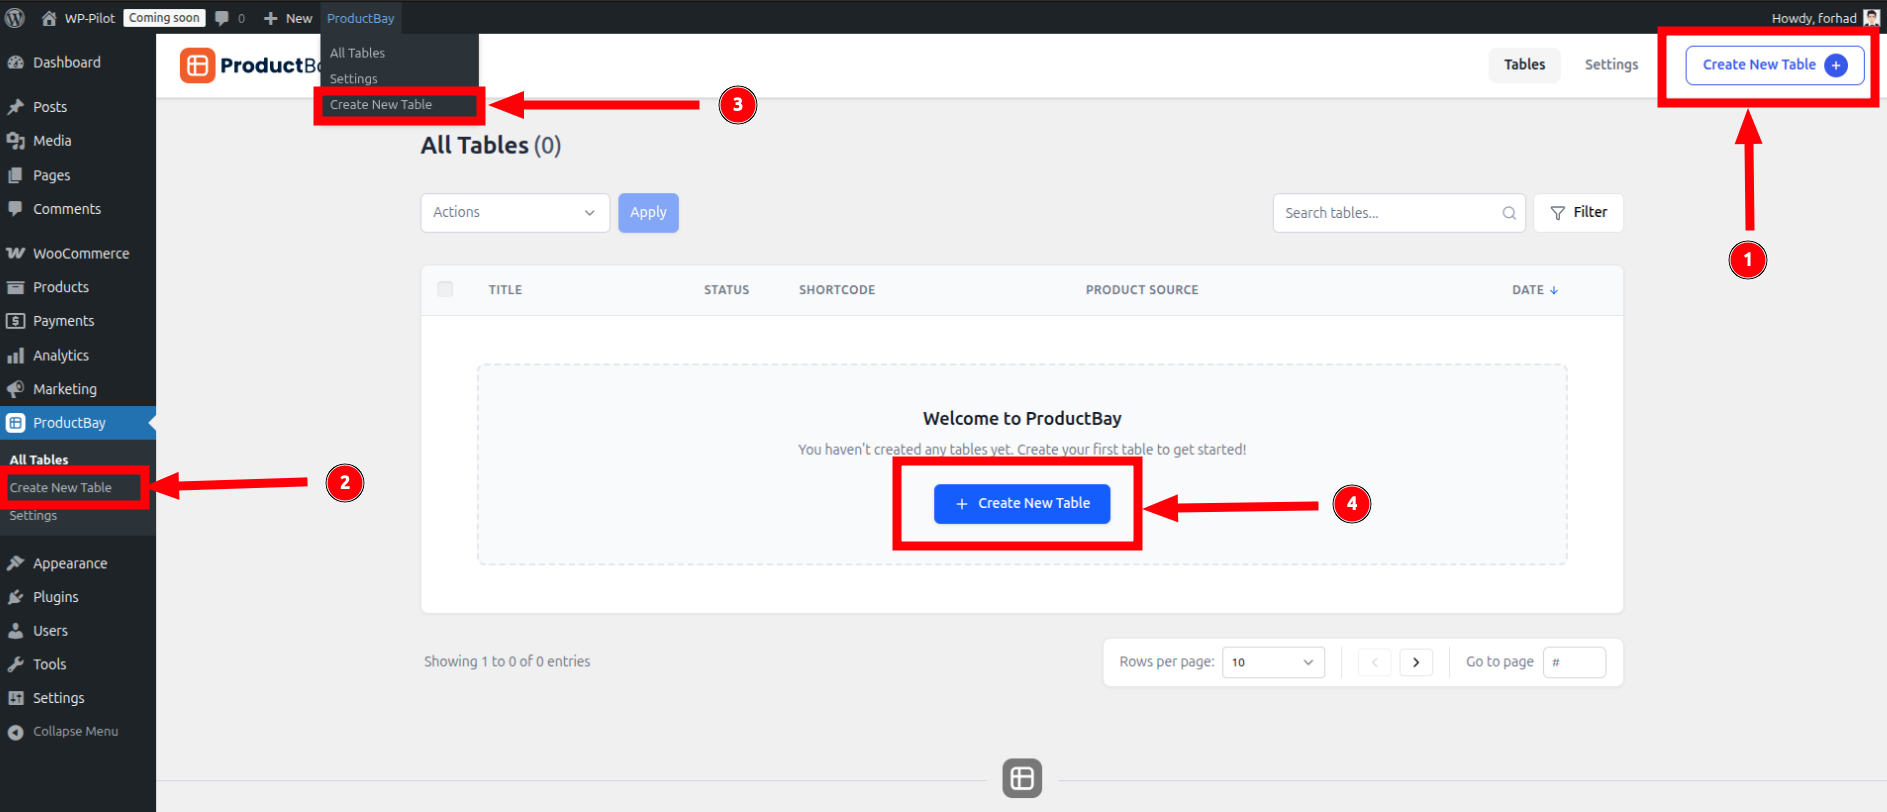The width and height of the screenshot is (1887, 812).
Task: Focus the Go to page field
Action: (x=1574, y=662)
